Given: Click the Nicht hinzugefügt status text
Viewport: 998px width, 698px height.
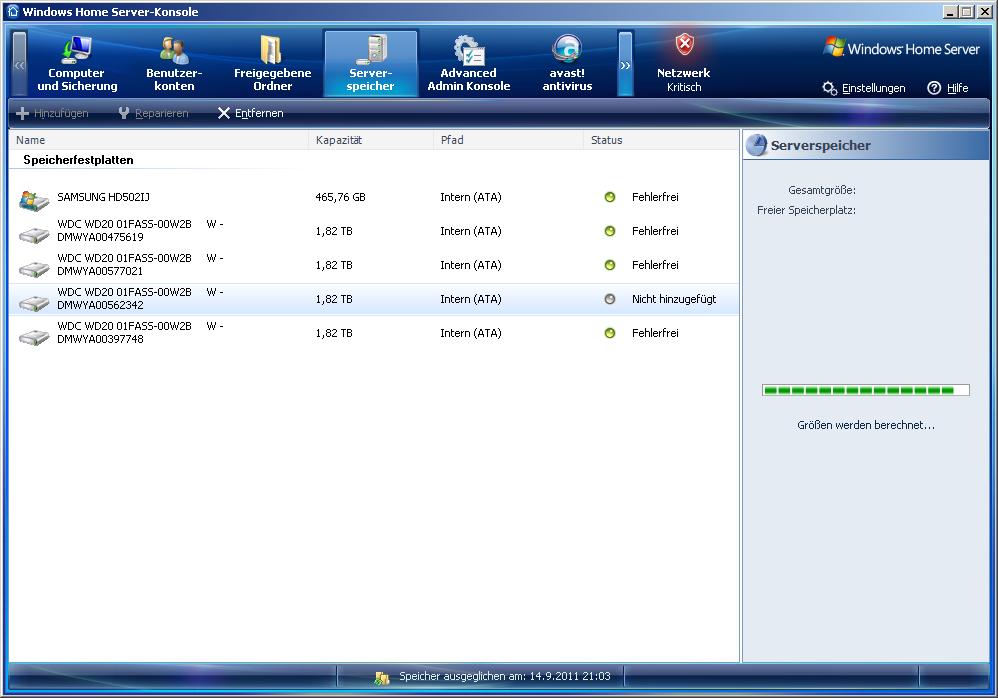Looking at the screenshot, I should point(674,299).
